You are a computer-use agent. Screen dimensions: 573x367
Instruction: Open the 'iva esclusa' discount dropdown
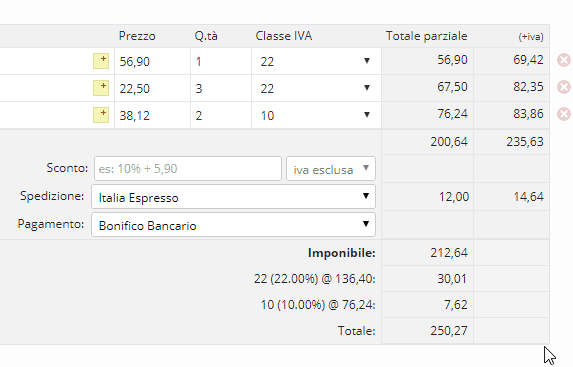tap(331, 169)
